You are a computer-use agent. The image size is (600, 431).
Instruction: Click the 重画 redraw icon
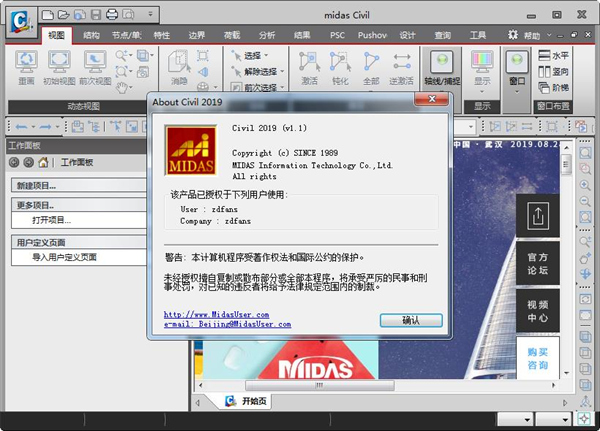(26, 67)
